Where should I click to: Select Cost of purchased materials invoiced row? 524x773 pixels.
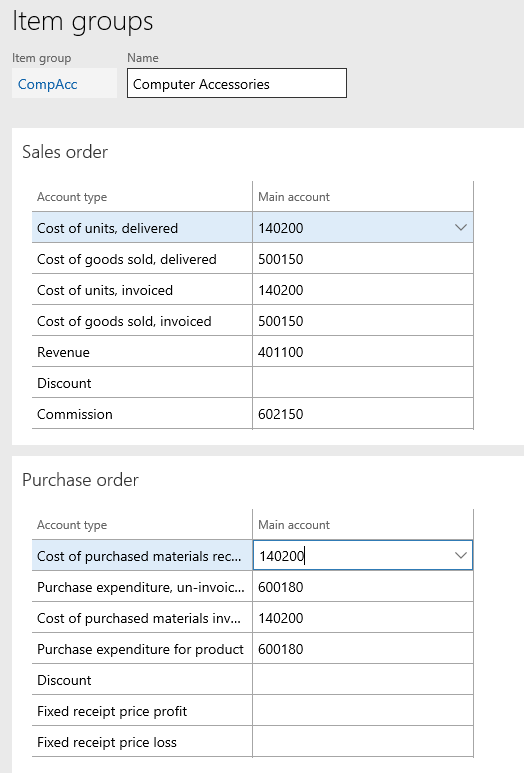pyautogui.click(x=252, y=618)
